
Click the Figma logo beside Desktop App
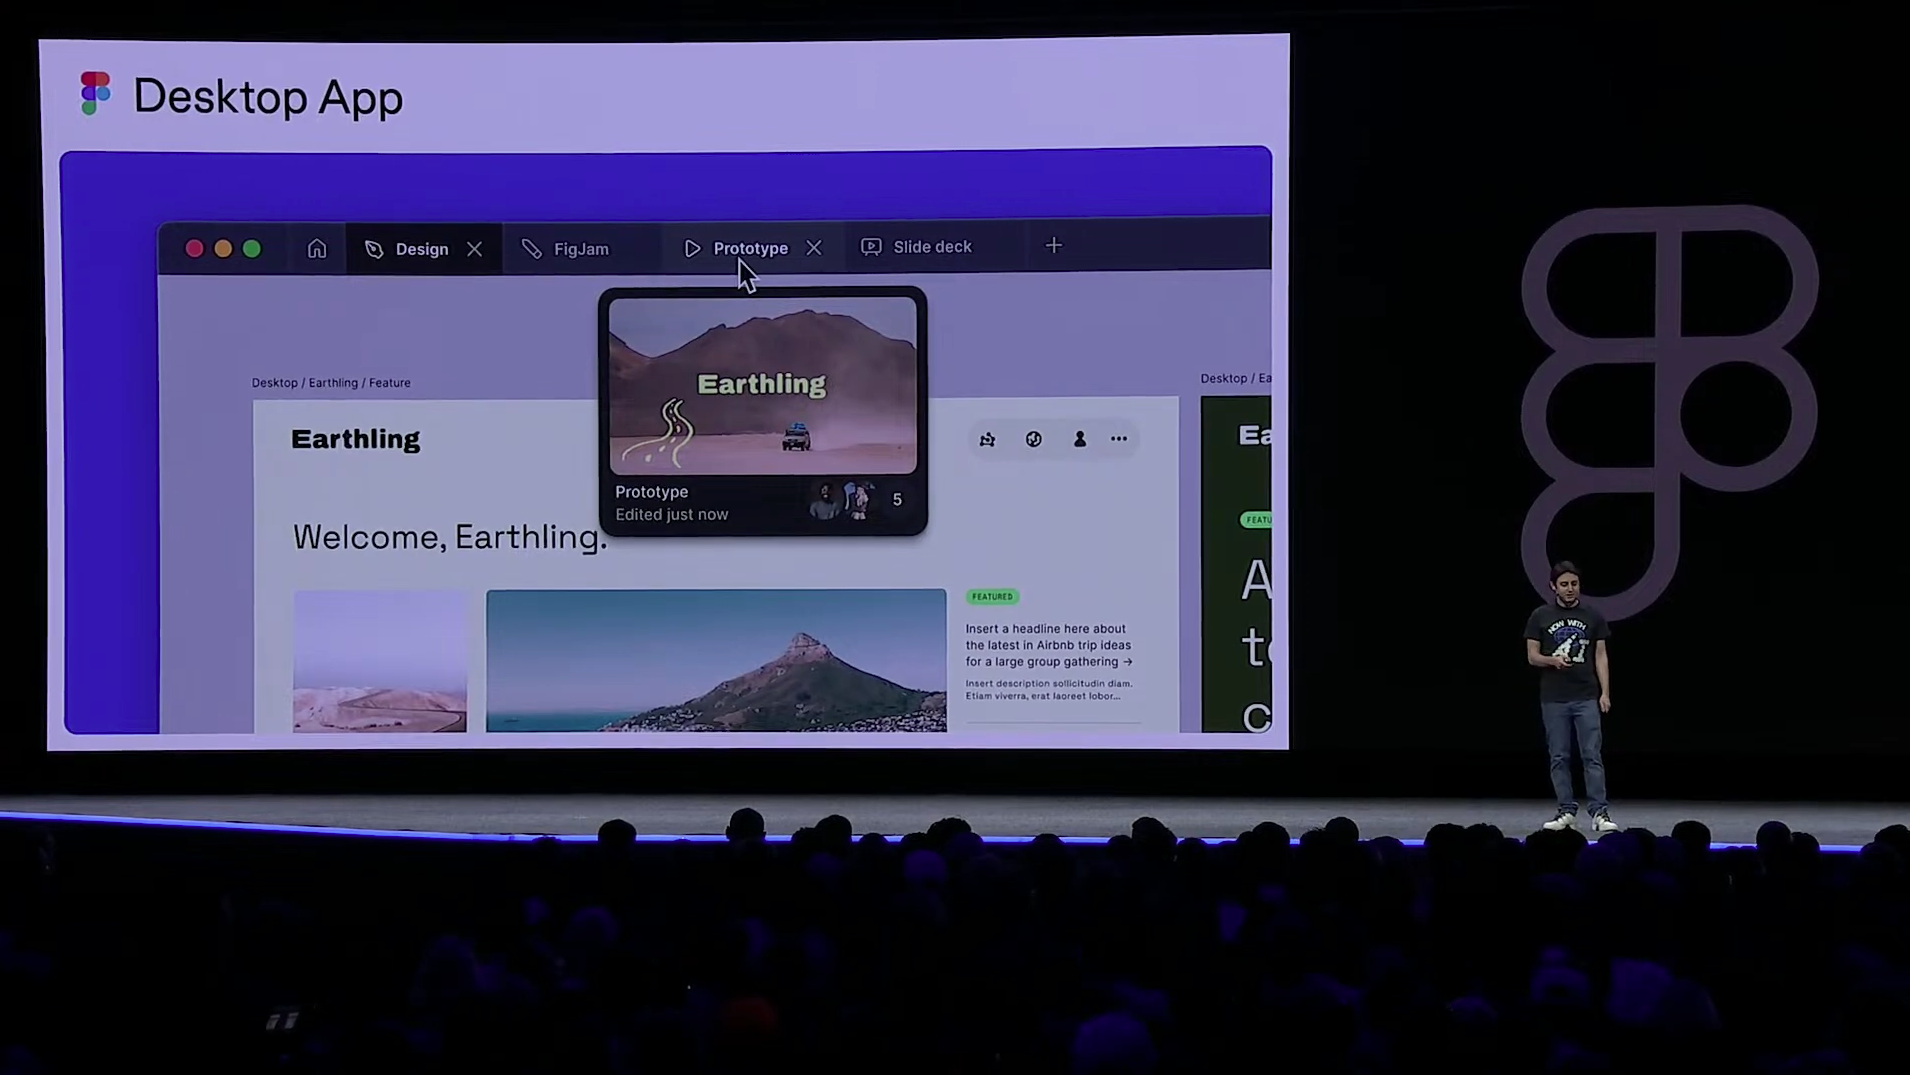coord(96,93)
